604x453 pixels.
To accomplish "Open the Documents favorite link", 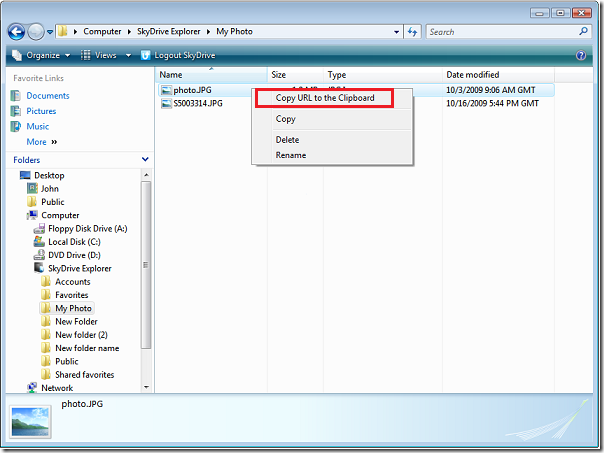I will pyautogui.click(x=48, y=96).
